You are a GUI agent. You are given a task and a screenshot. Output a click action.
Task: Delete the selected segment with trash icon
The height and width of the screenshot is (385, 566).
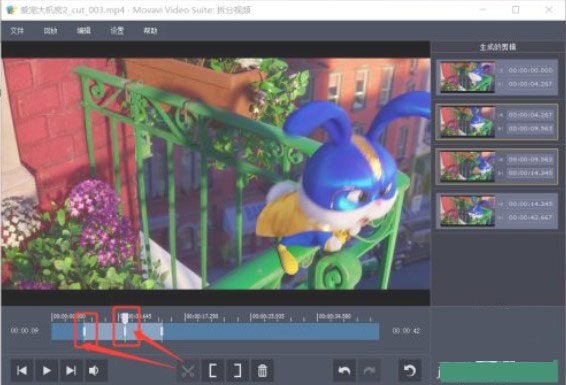coord(262,371)
